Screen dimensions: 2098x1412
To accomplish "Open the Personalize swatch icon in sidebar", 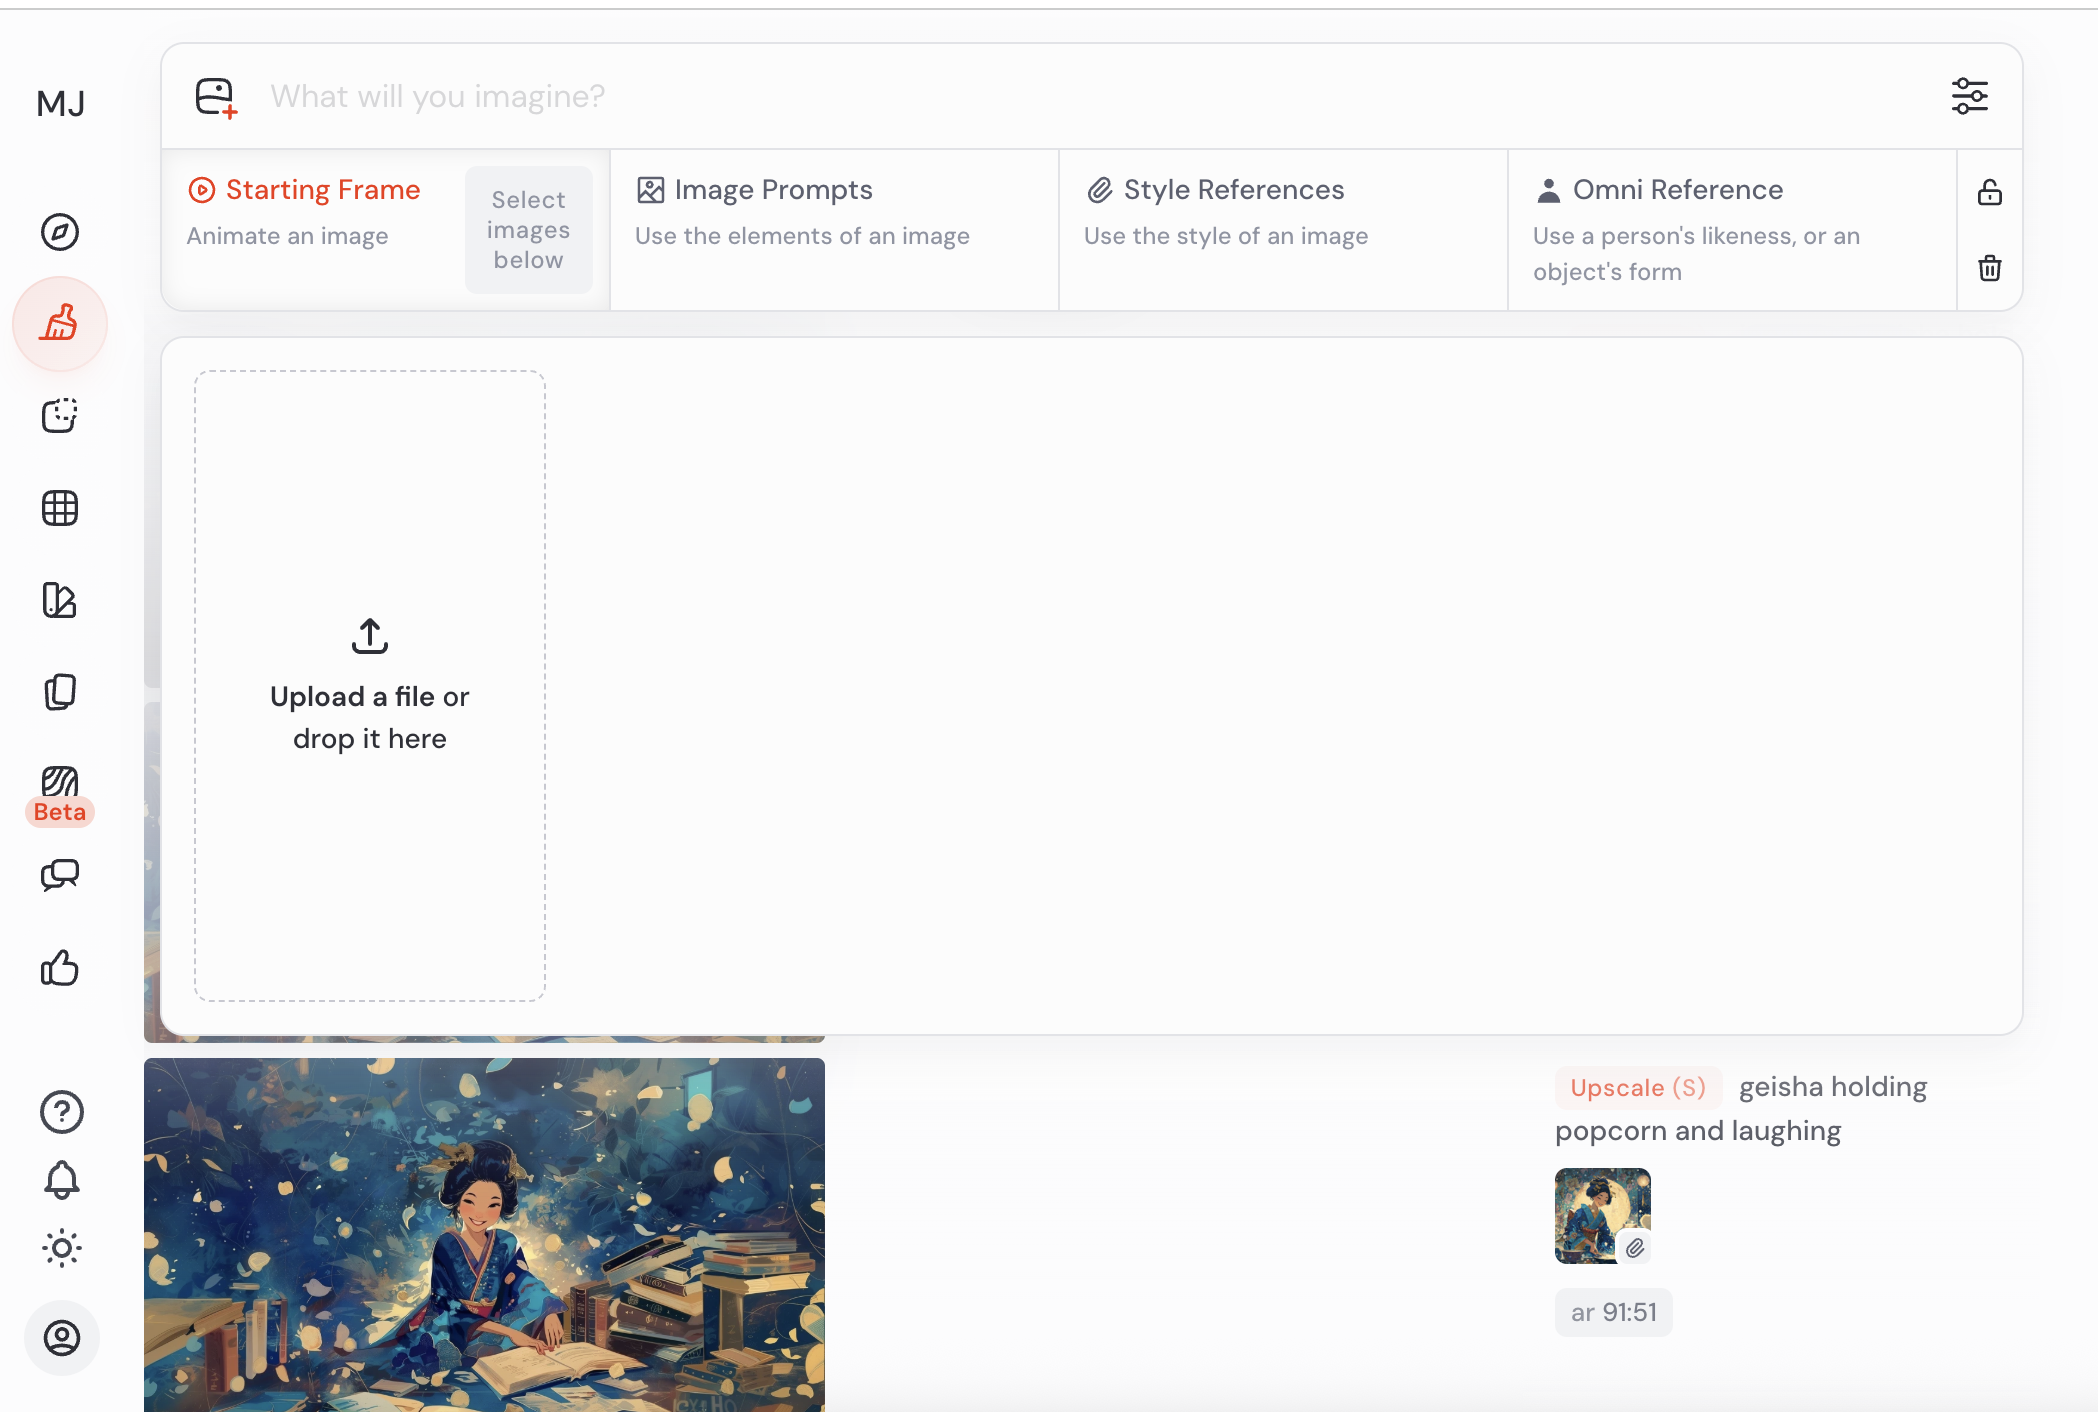I will tap(60, 600).
